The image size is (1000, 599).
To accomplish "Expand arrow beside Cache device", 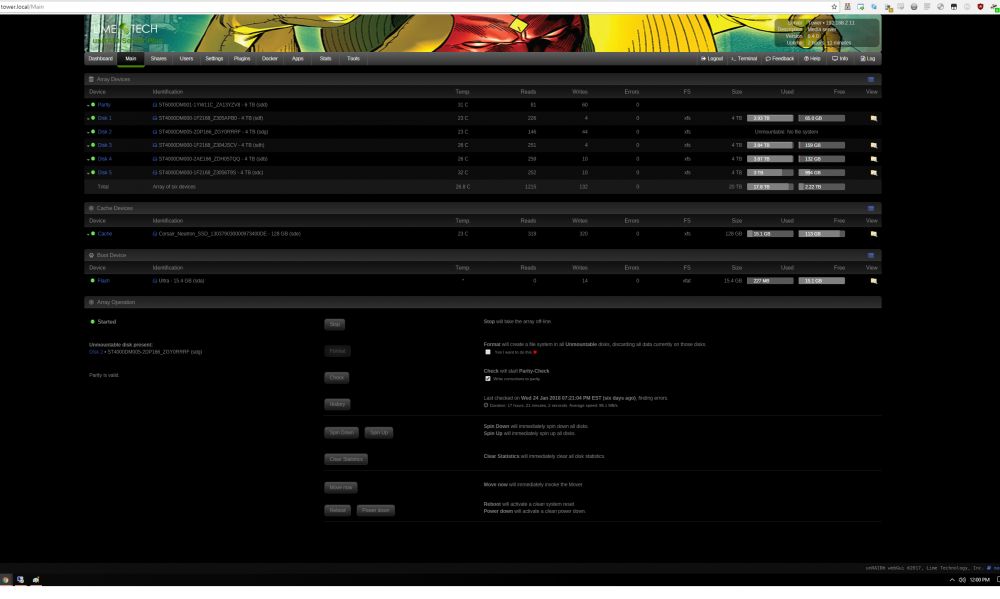I will 88,234.
